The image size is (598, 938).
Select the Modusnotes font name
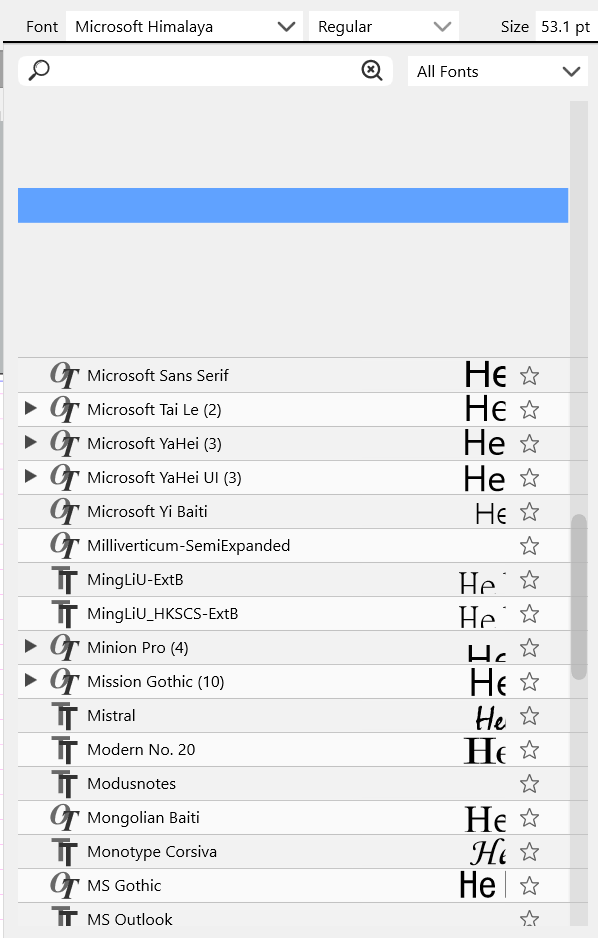tap(132, 784)
